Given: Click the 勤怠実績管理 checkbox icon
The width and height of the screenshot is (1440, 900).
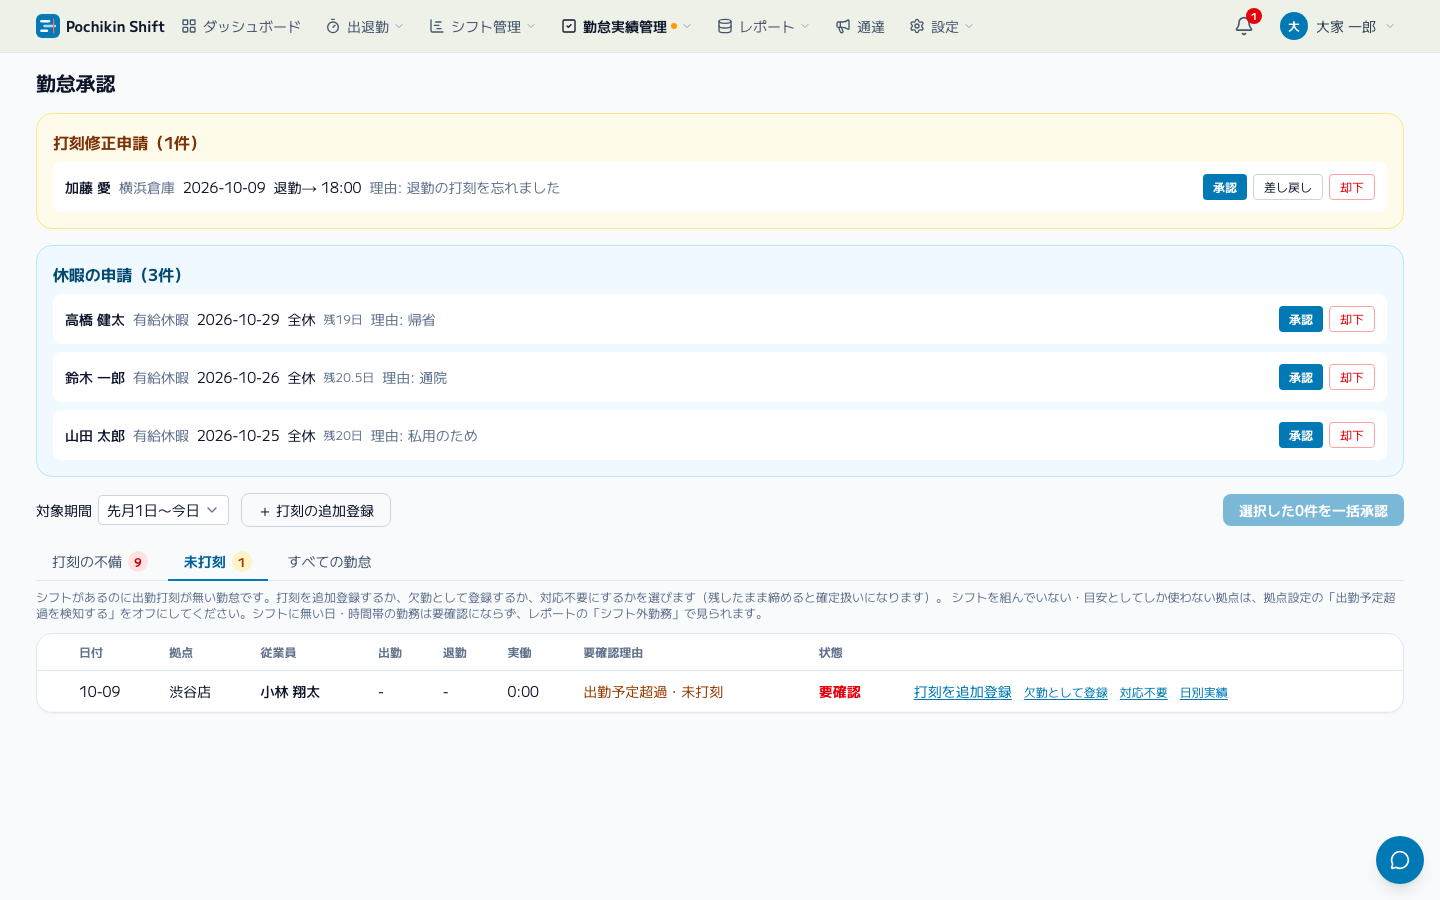Looking at the screenshot, I should click(569, 26).
